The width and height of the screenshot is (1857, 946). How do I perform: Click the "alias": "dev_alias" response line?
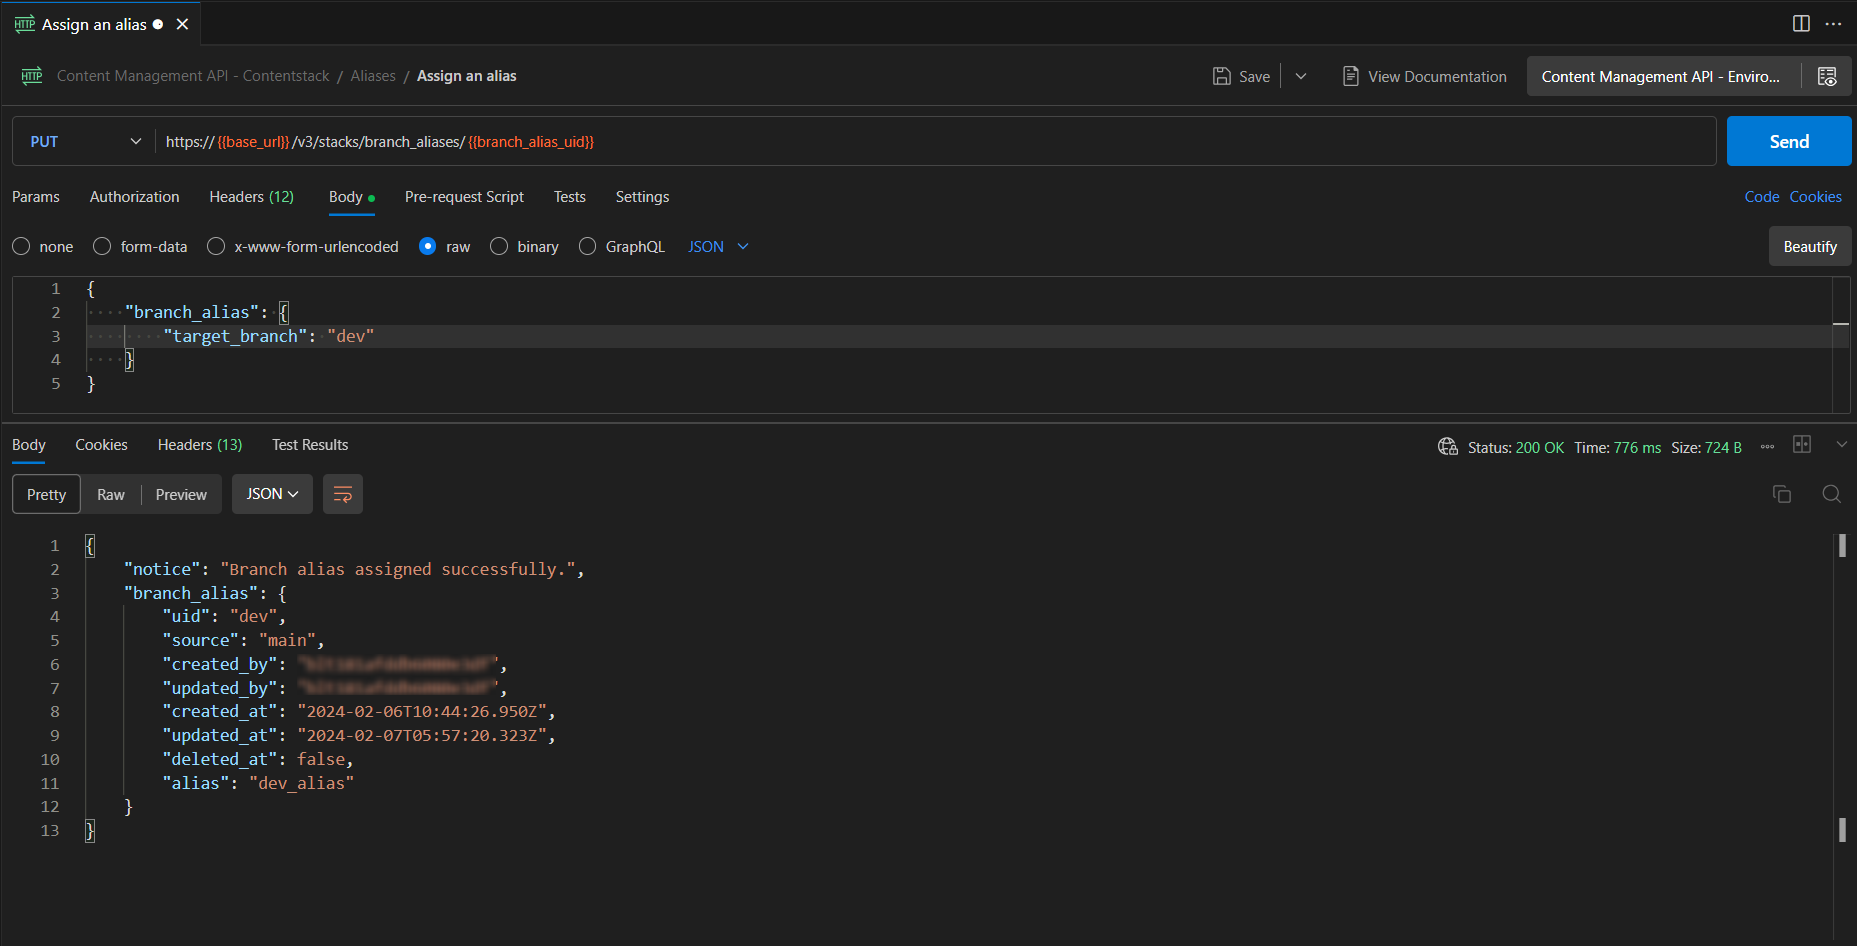coord(258,783)
